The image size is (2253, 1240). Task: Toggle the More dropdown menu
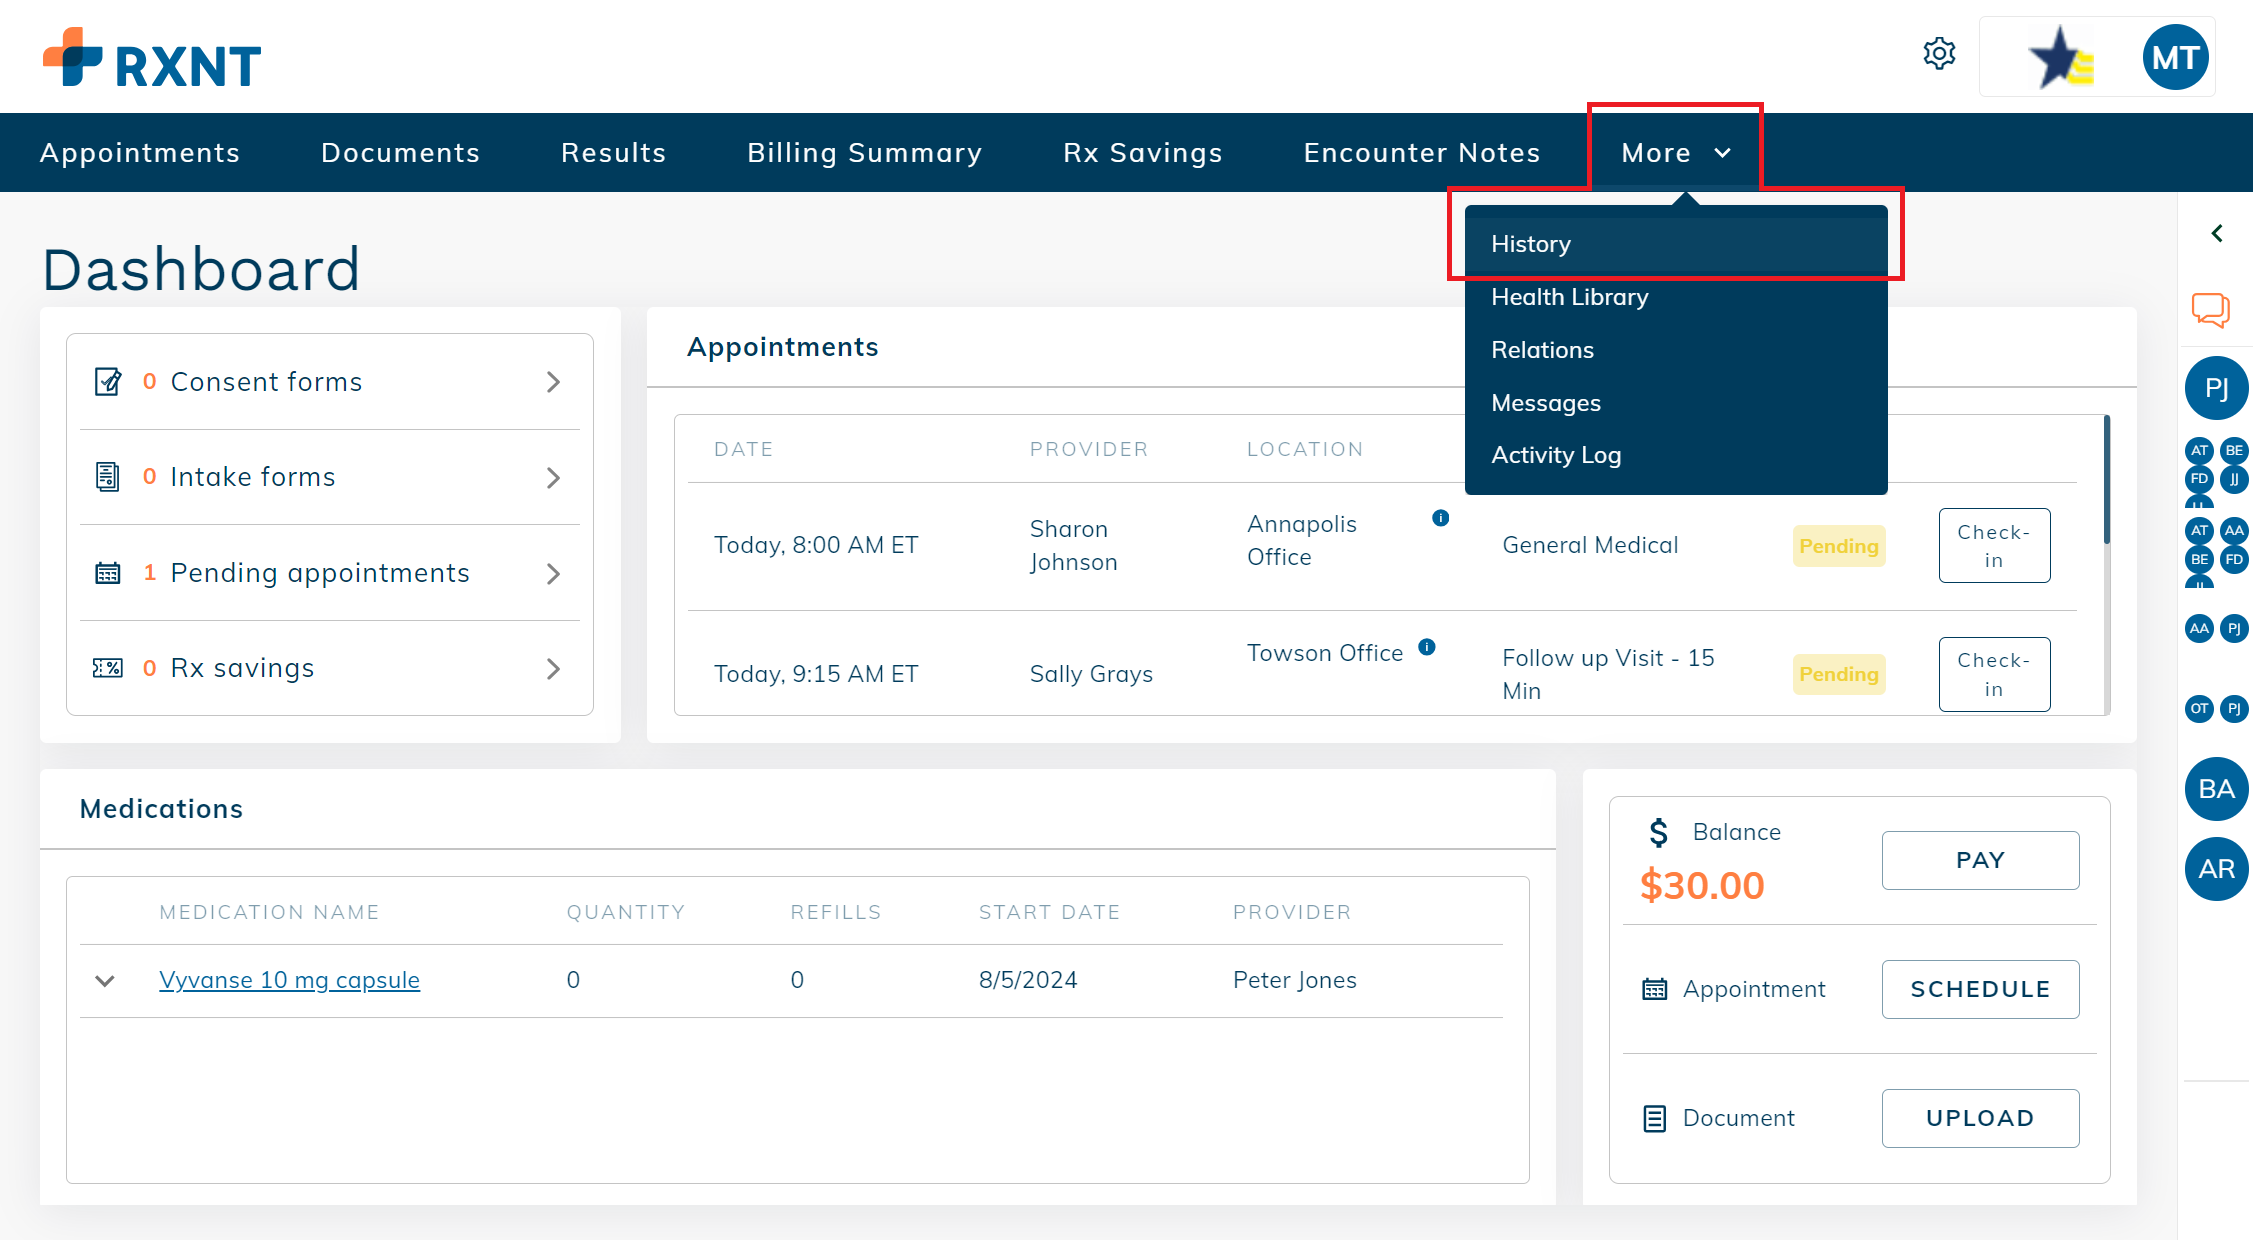click(1675, 153)
